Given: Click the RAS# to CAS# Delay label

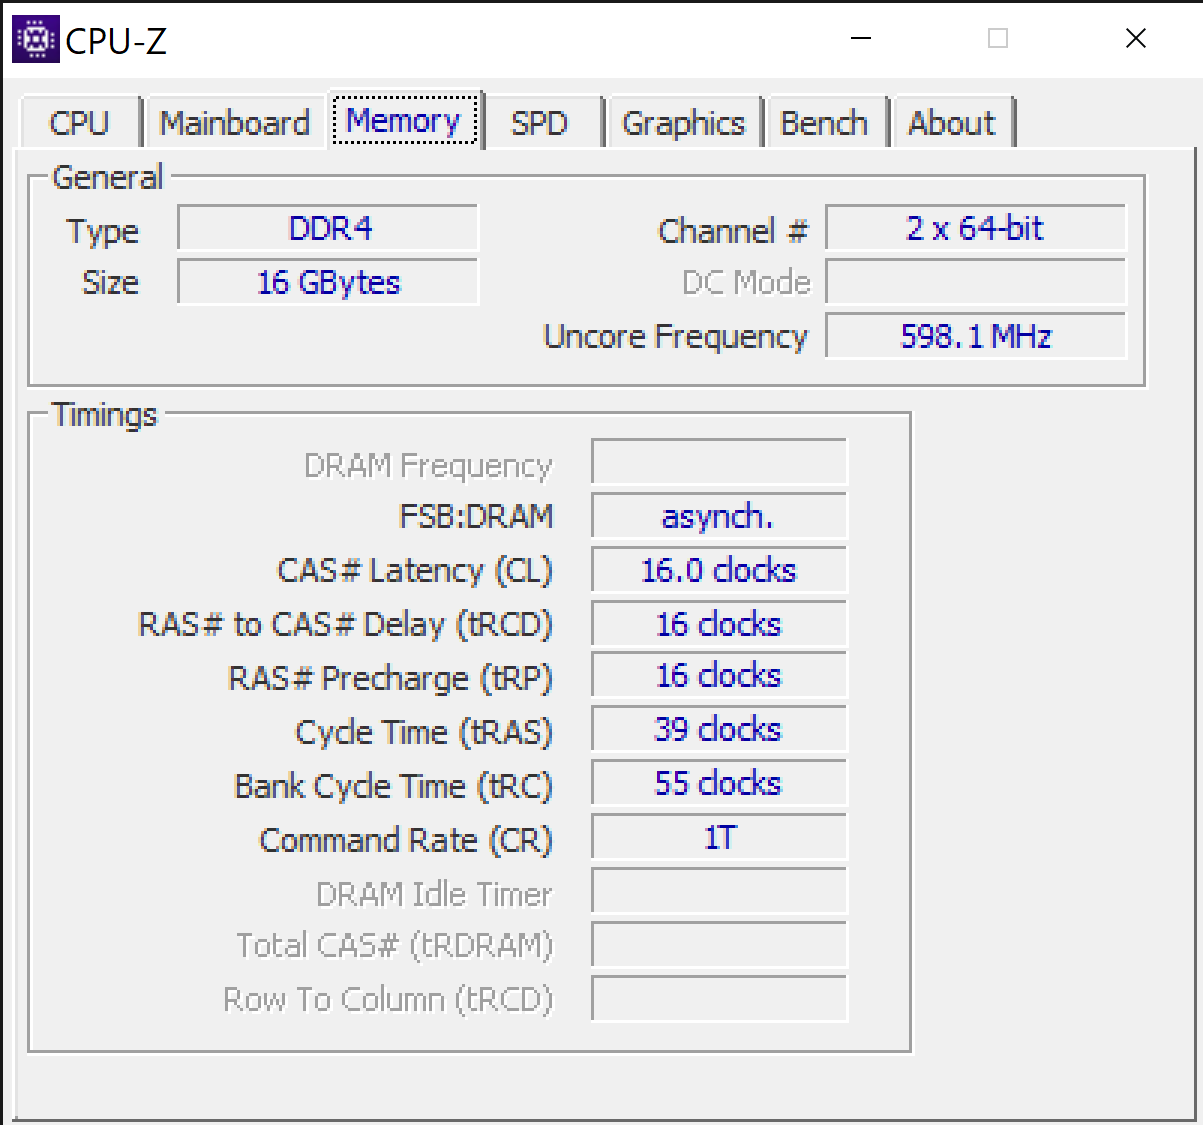Looking at the screenshot, I should pyautogui.click(x=345, y=625).
